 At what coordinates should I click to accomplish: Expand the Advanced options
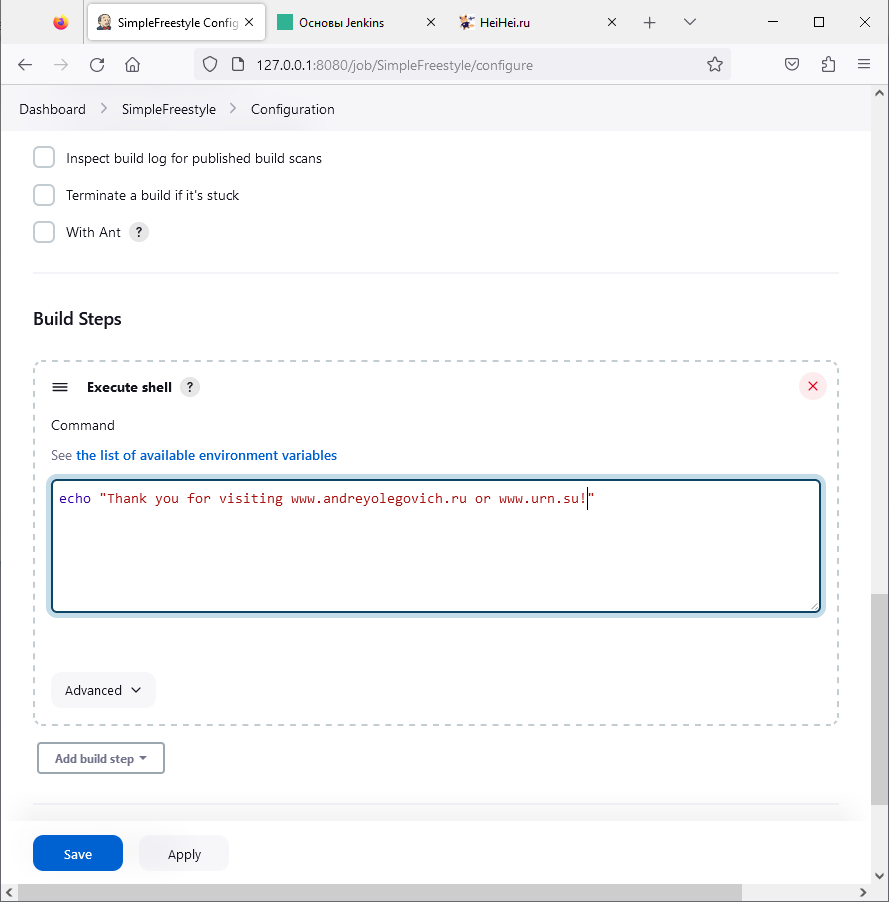coord(103,690)
